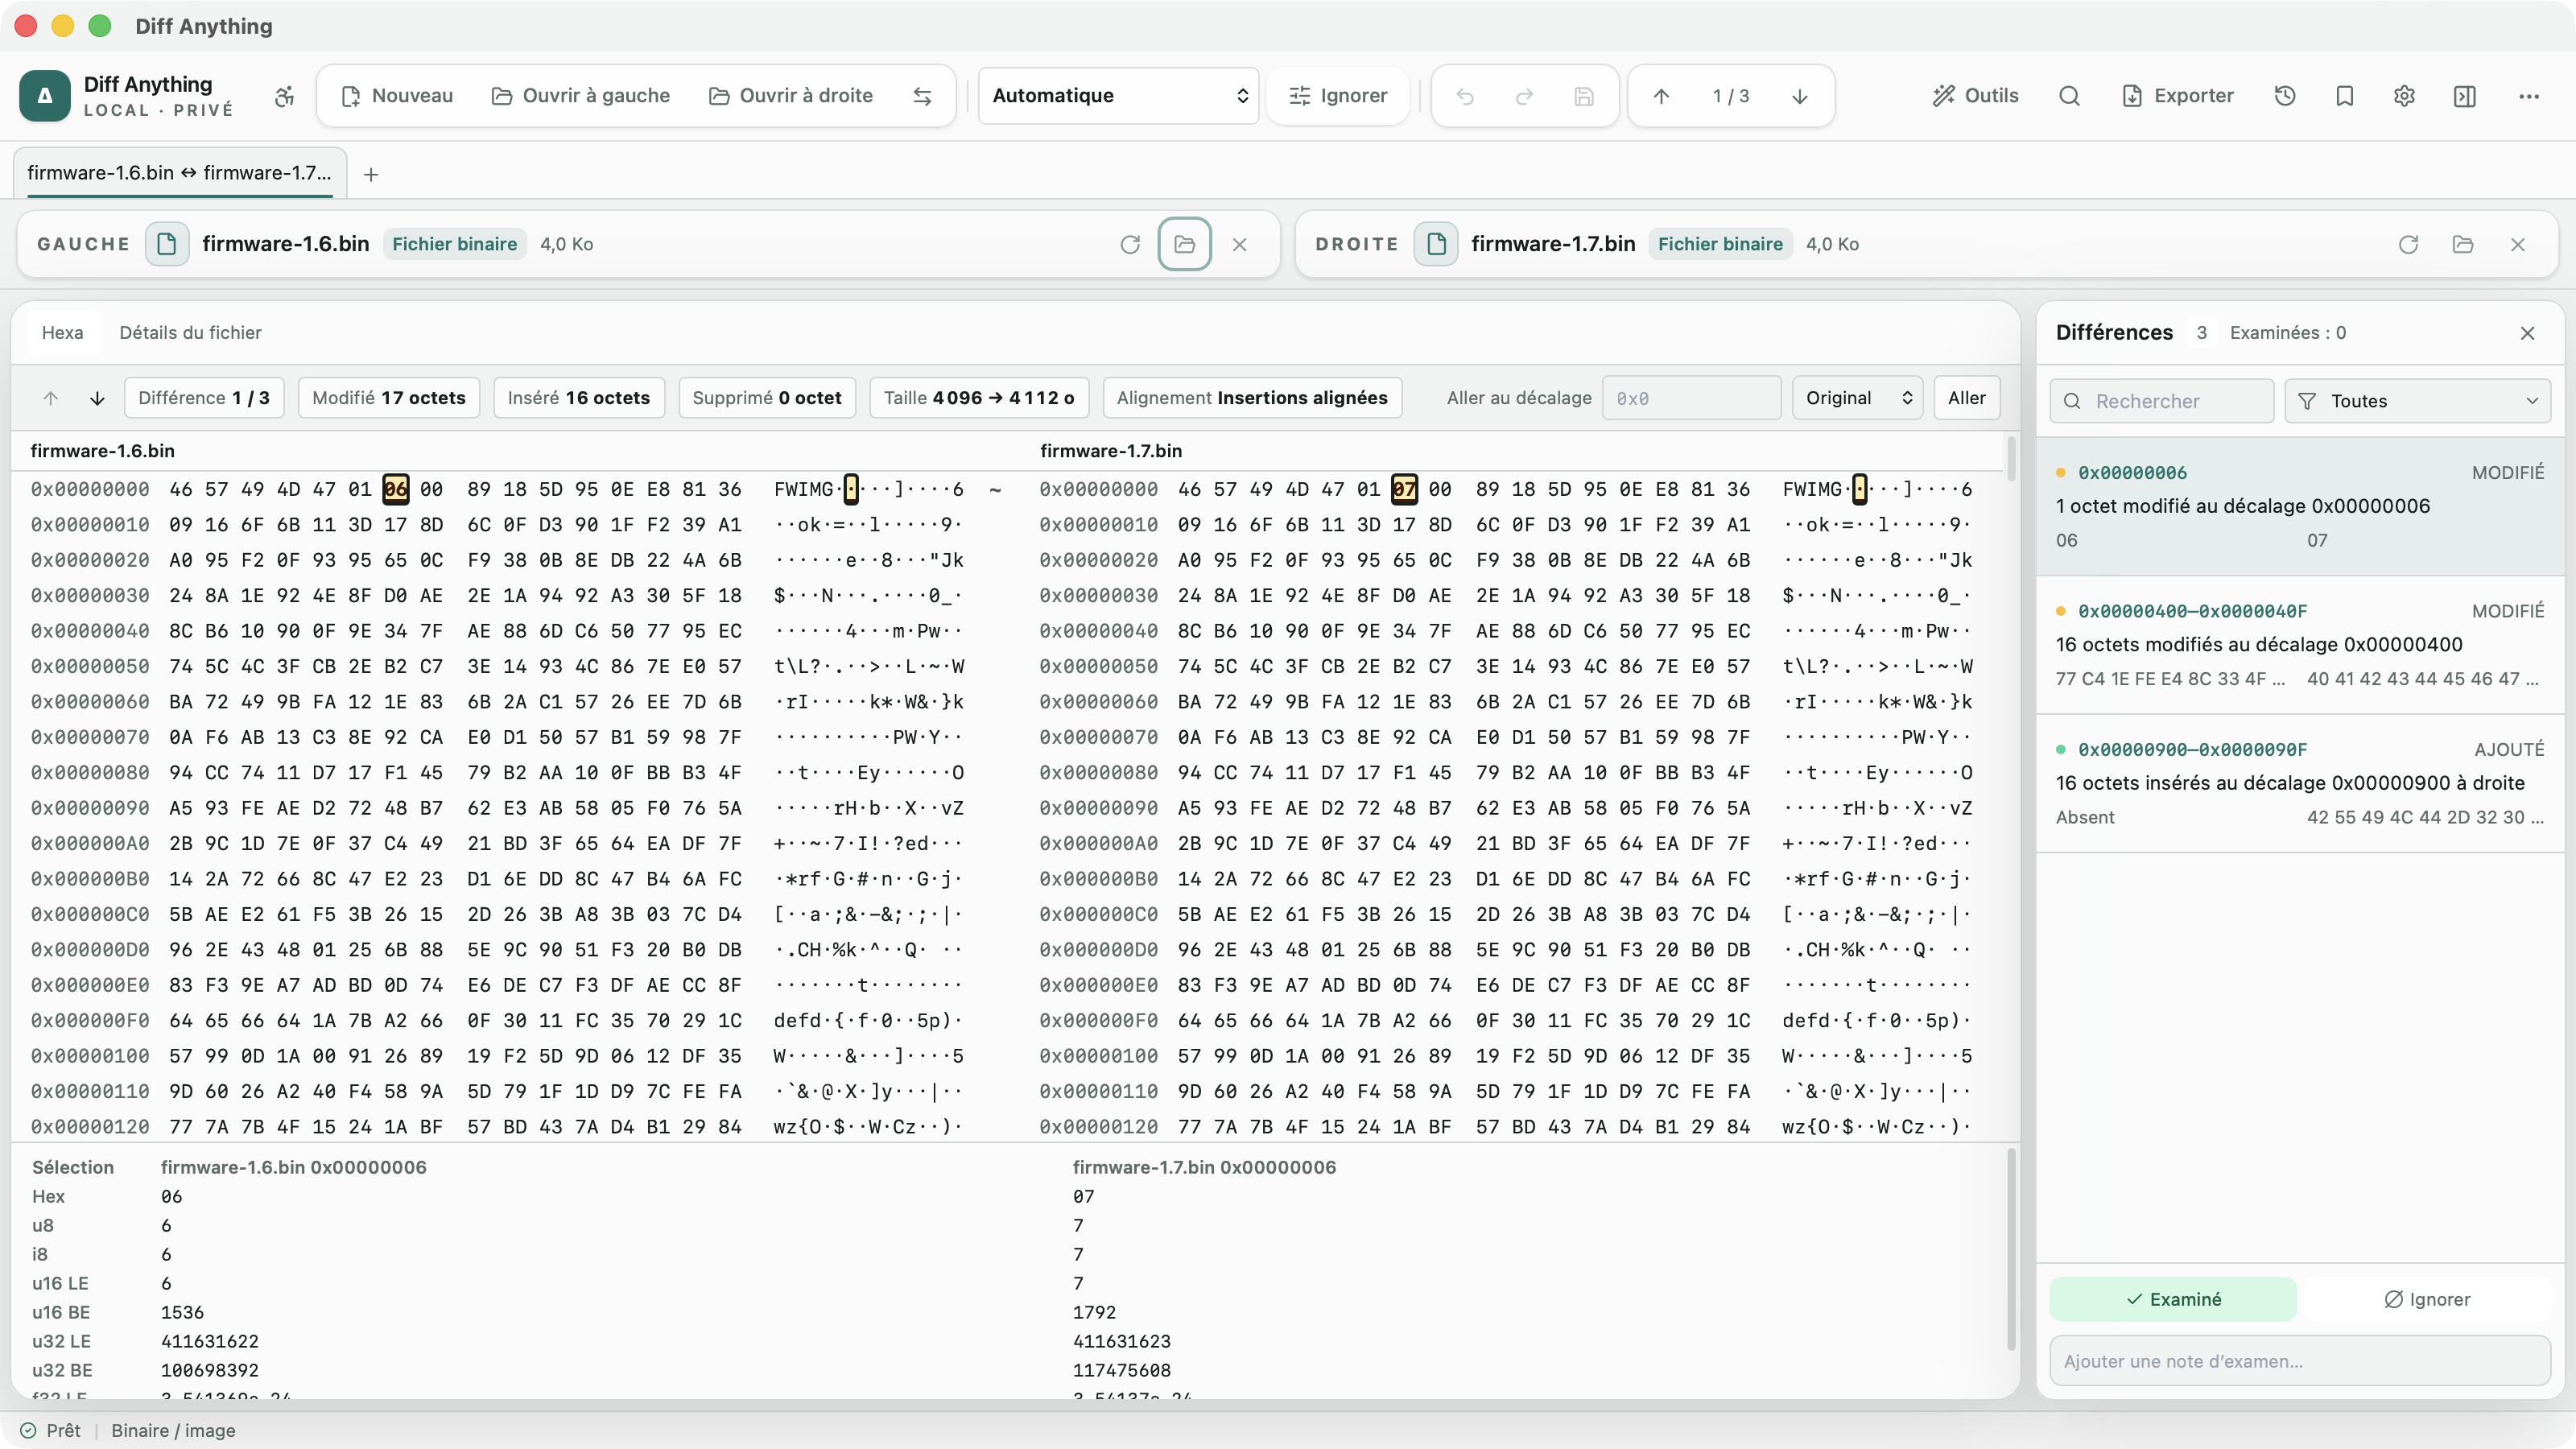This screenshot has width=2576, height=1449.
Task: Go to previous difference in top toolbar
Action: (1661, 96)
